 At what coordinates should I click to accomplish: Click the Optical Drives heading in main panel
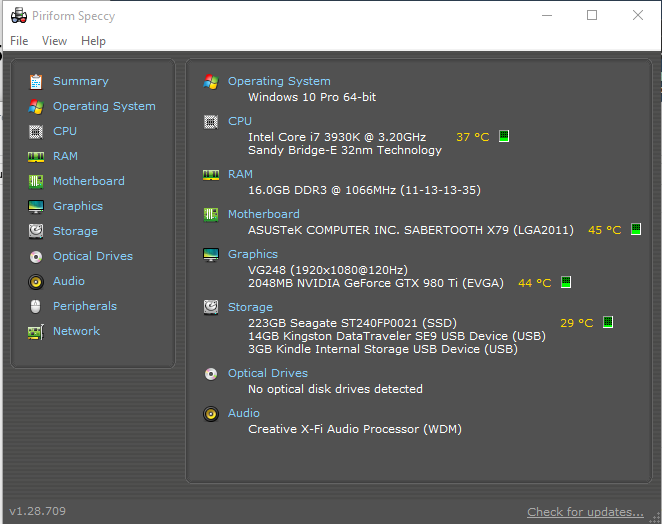(268, 373)
